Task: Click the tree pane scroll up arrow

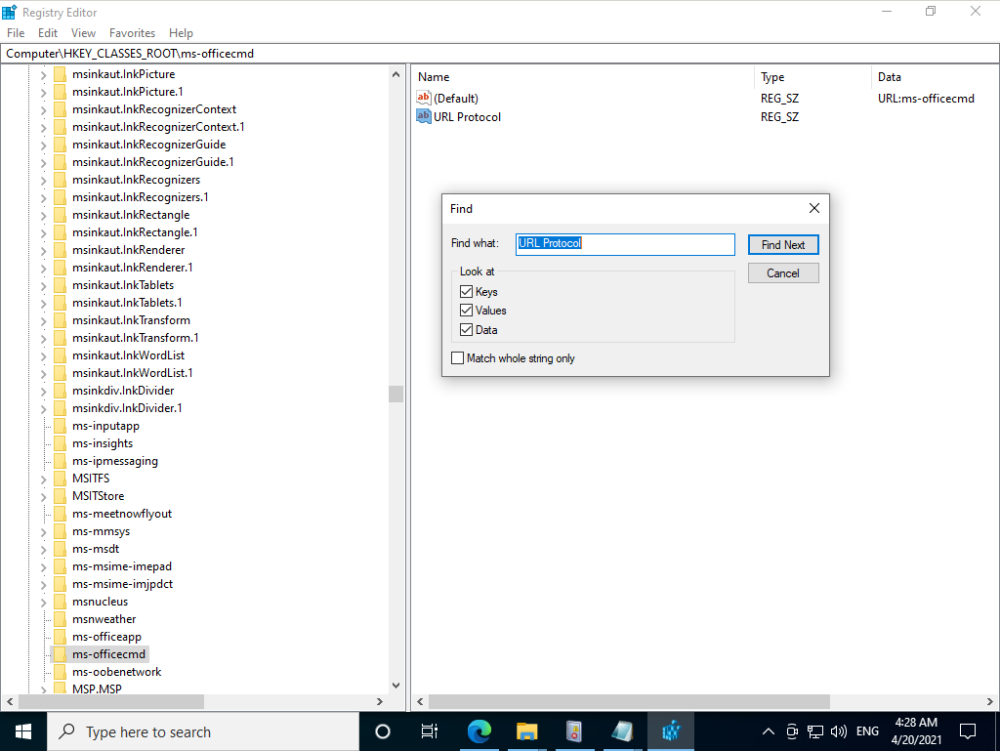Action: pos(396,75)
